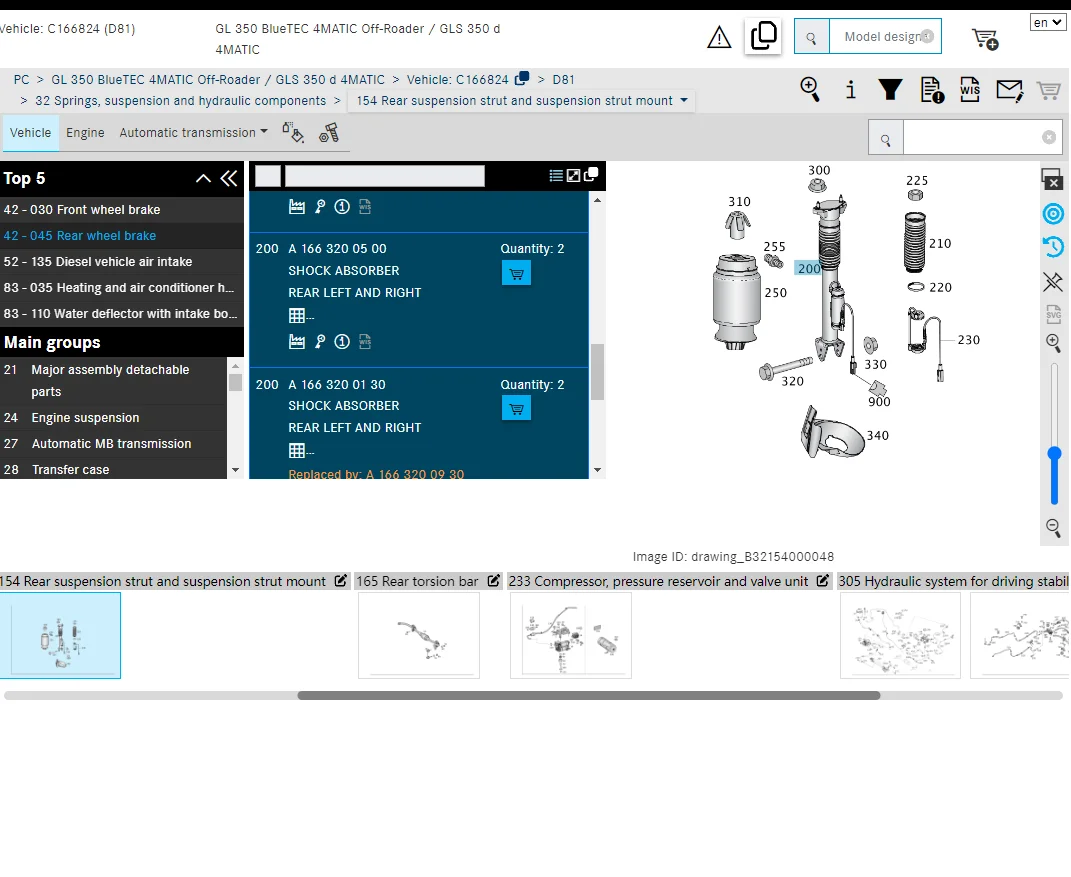
Task: Edit icon beside 165 Rear torsion bar caption
Action: coord(494,581)
